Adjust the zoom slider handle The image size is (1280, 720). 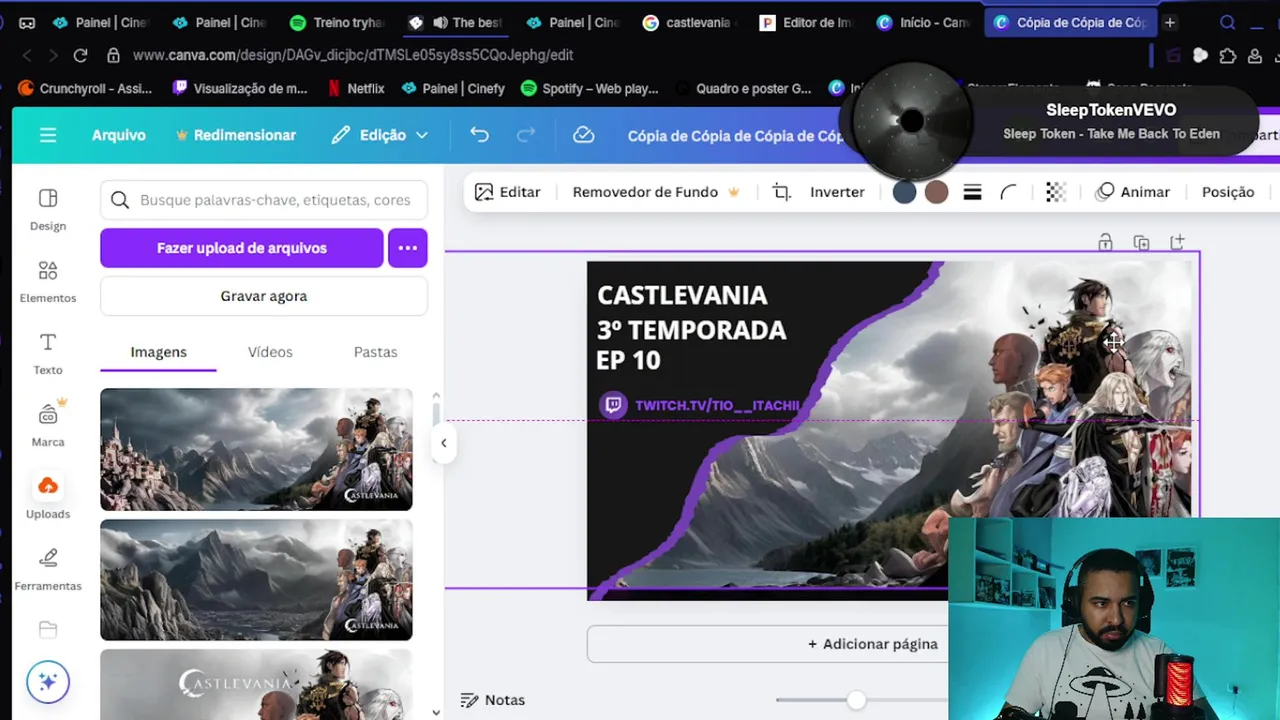(x=856, y=700)
